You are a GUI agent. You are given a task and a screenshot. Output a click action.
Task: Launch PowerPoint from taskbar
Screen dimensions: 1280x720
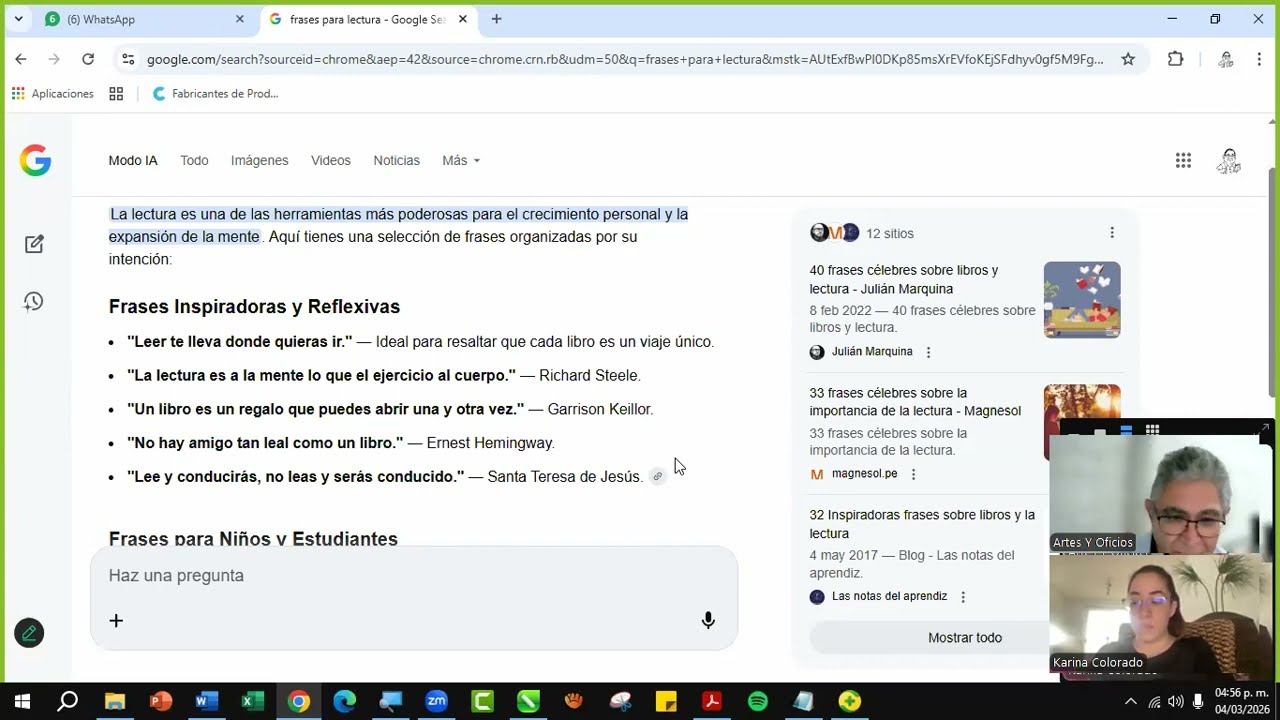(160, 701)
